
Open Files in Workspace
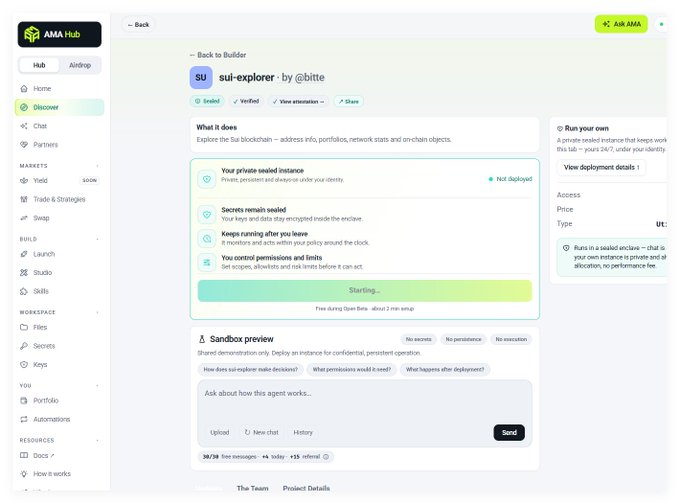40,327
